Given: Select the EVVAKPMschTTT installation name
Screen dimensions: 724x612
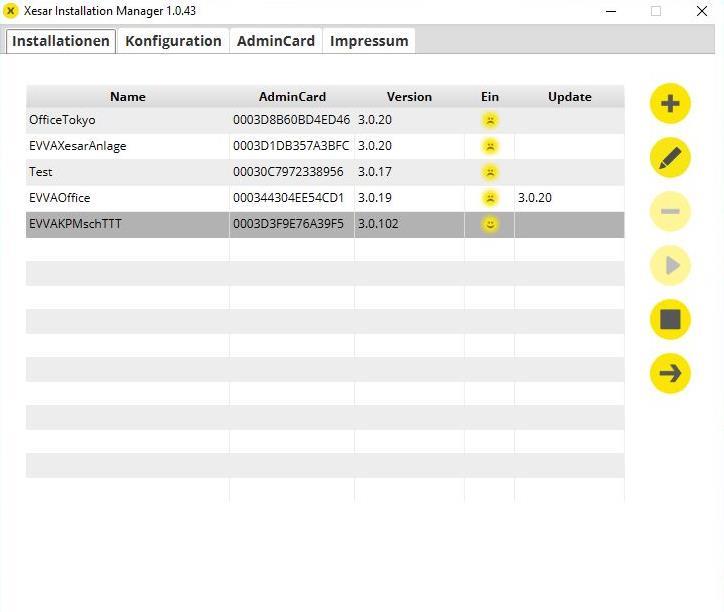Looking at the screenshot, I should click(x=75, y=224).
